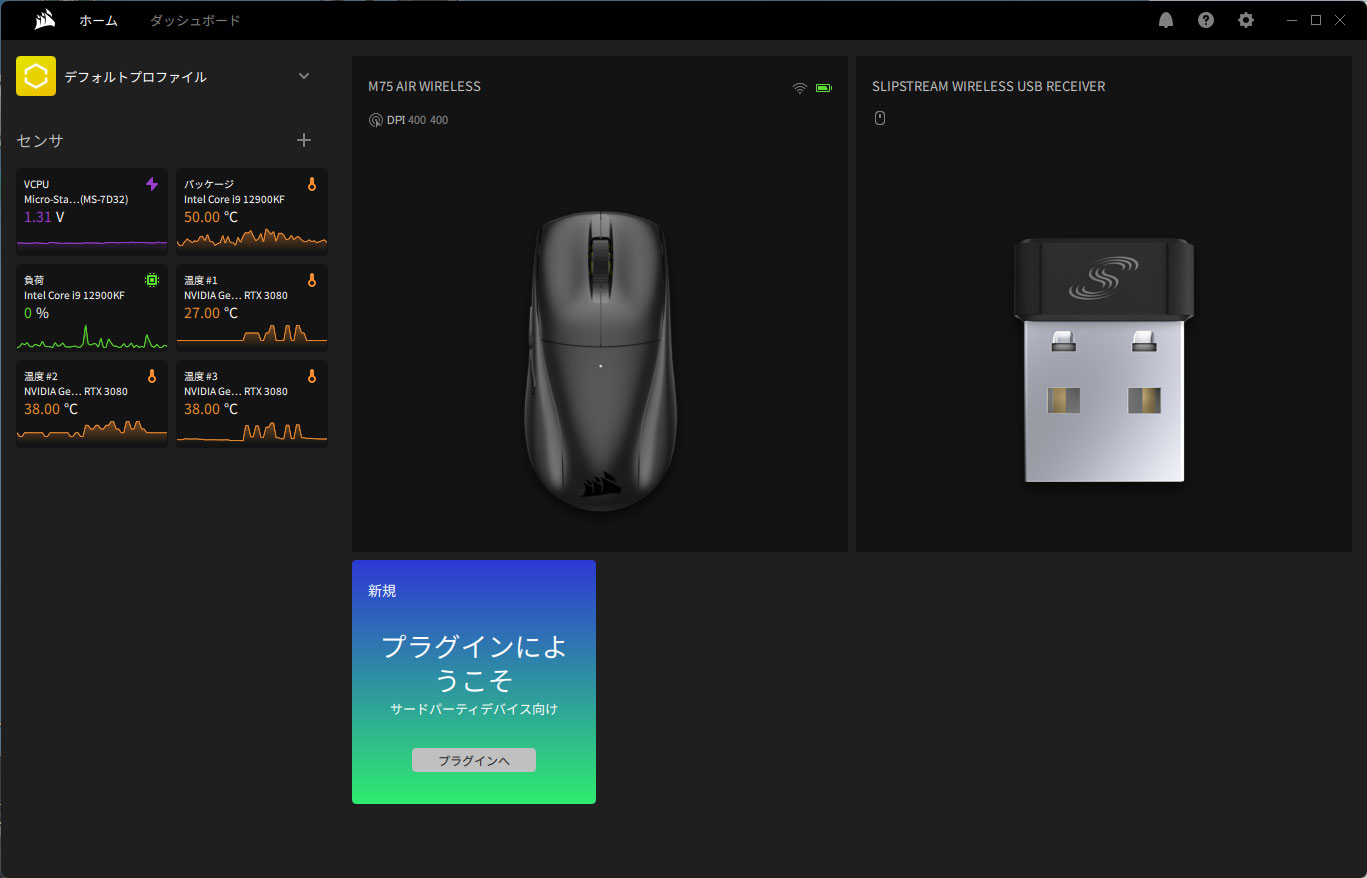Add a new sensor with plus icon
This screenshot has height=878, width=1367.
304,141
